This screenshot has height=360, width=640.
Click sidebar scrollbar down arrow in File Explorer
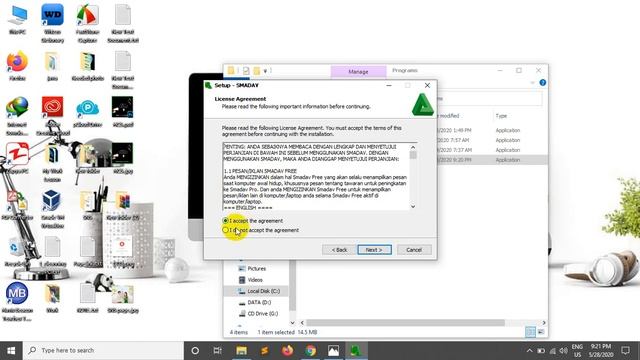pyautogui.click(x=292, y=323)
